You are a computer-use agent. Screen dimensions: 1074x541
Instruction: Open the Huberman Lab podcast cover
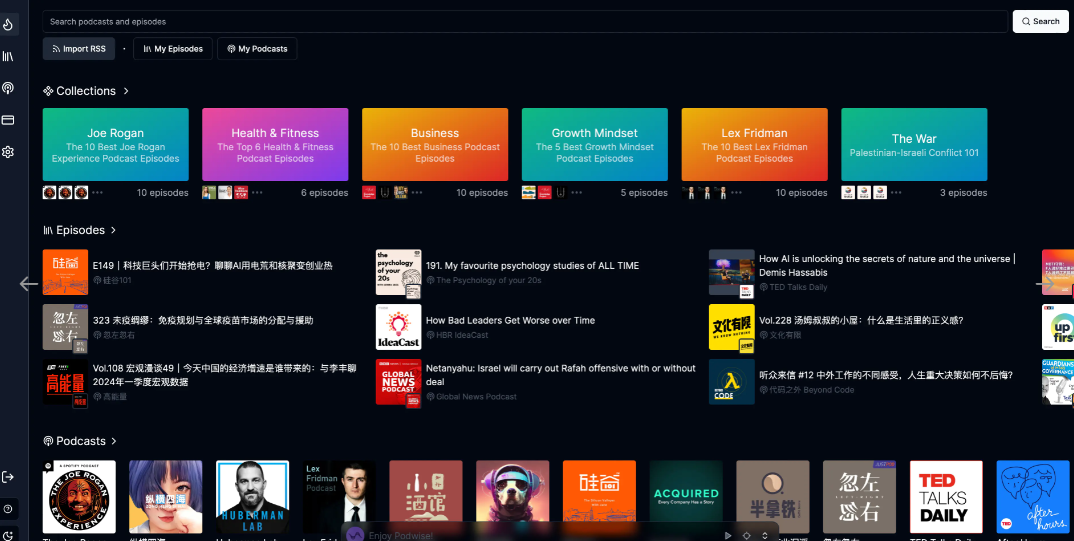click(x=252, y=497)
